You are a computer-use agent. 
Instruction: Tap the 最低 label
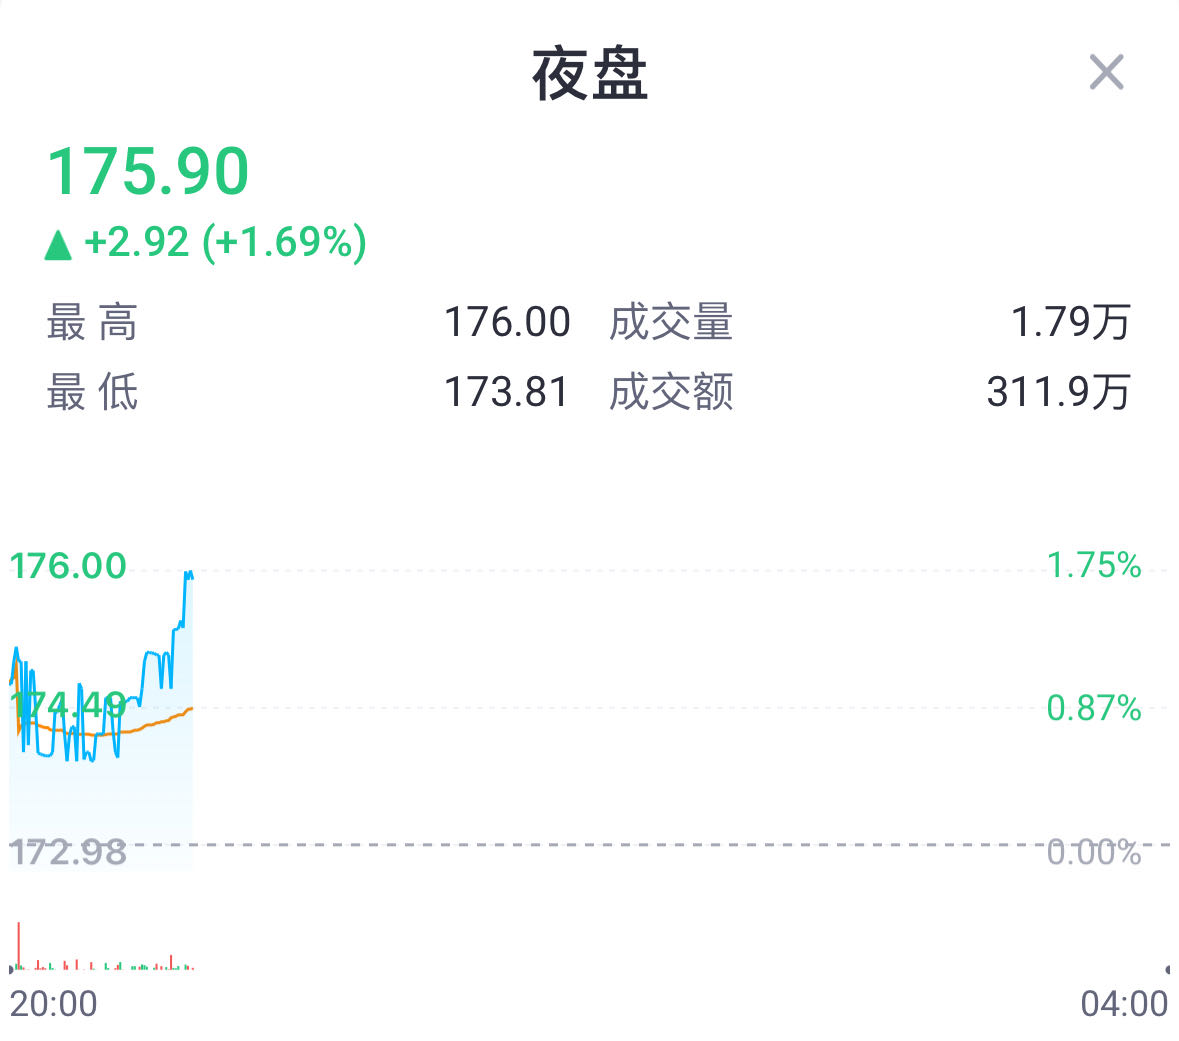(92, 392)
